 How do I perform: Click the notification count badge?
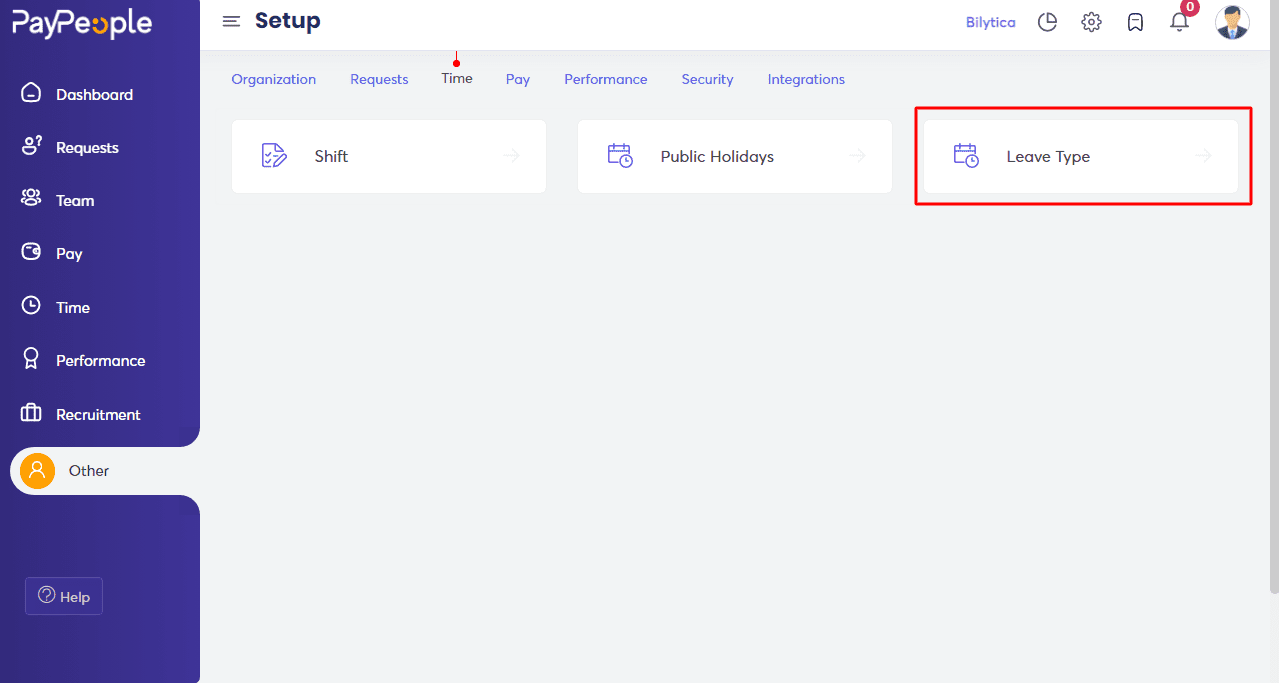click(1189, 7)
